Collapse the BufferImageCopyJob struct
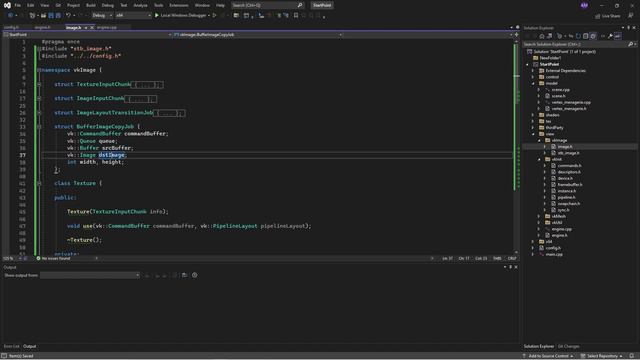The height and width of the screenshot is (360, 640). click(x=40, y=127)
